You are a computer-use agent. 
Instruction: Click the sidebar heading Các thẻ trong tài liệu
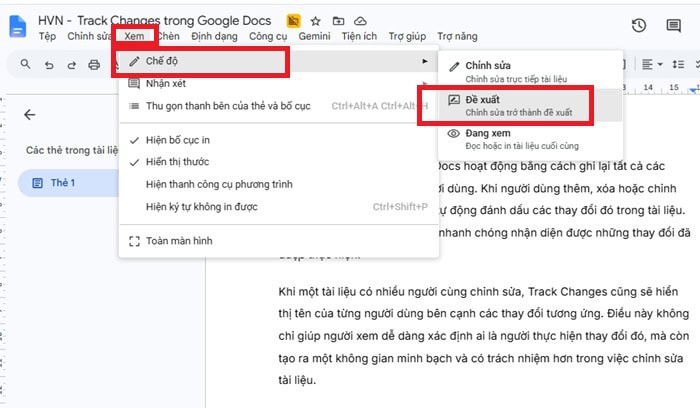(x=72, y=150)
